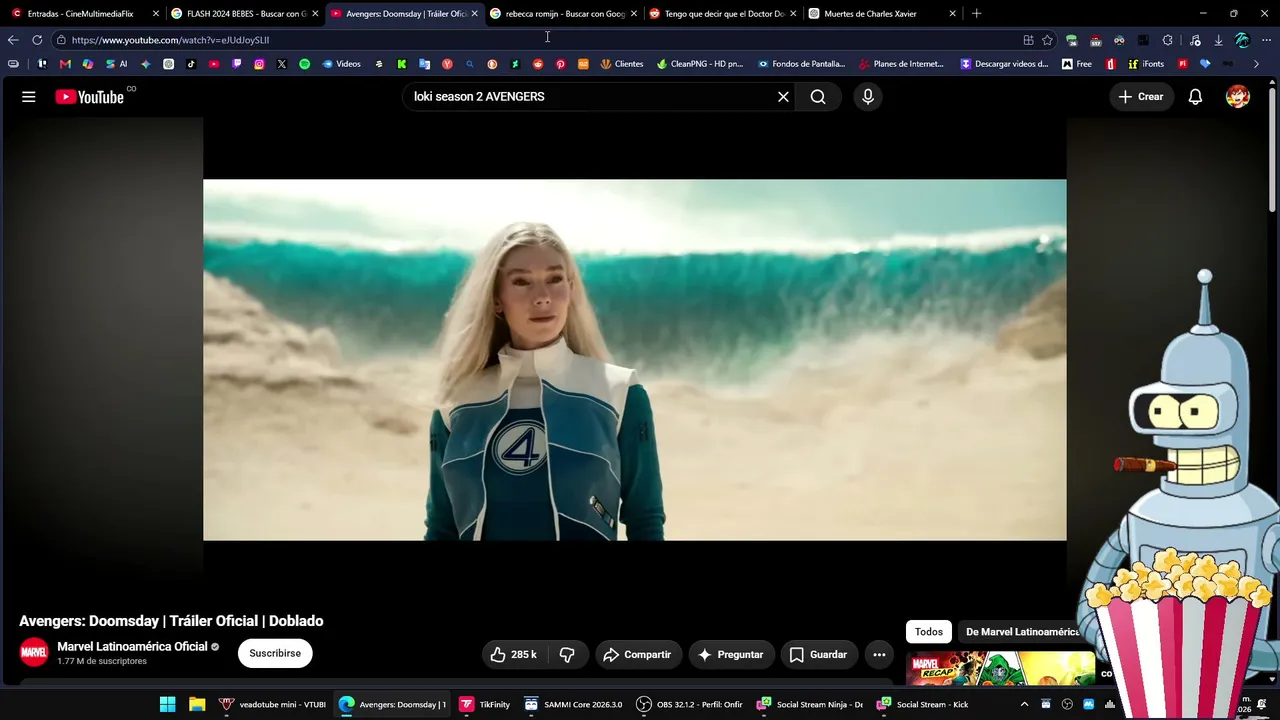
Task: Bookmark this page with the star icon
Action: pyautogui.click(x=1047, y=40)
